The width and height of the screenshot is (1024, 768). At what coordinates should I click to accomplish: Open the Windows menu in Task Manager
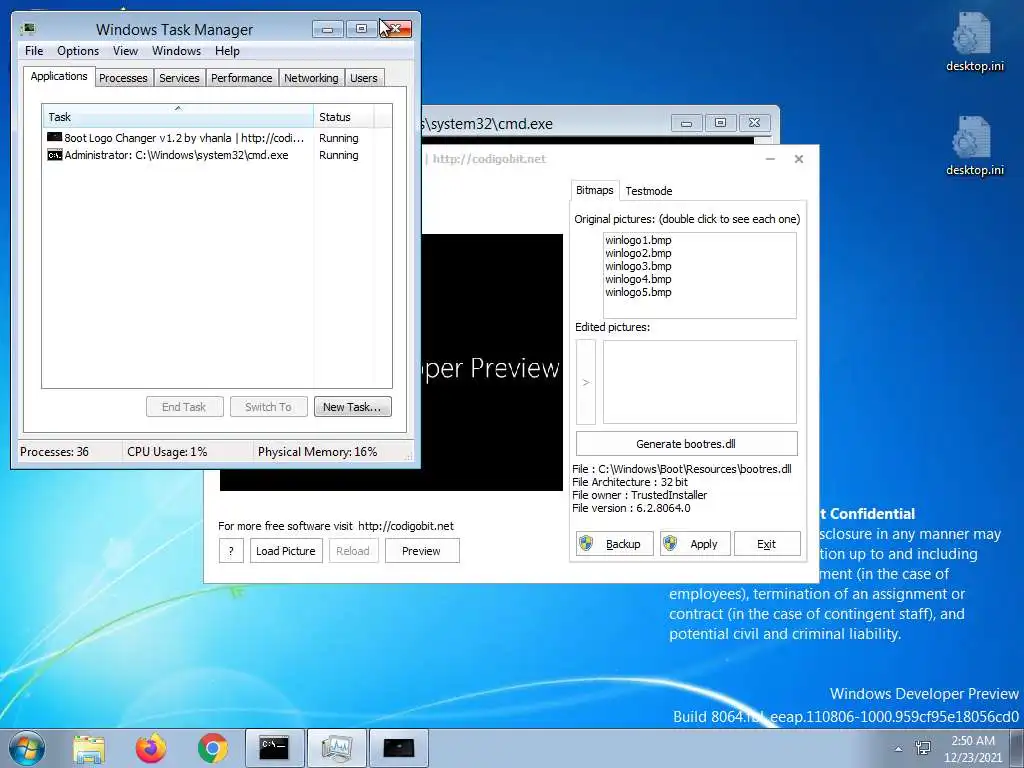tap(176, 51)
